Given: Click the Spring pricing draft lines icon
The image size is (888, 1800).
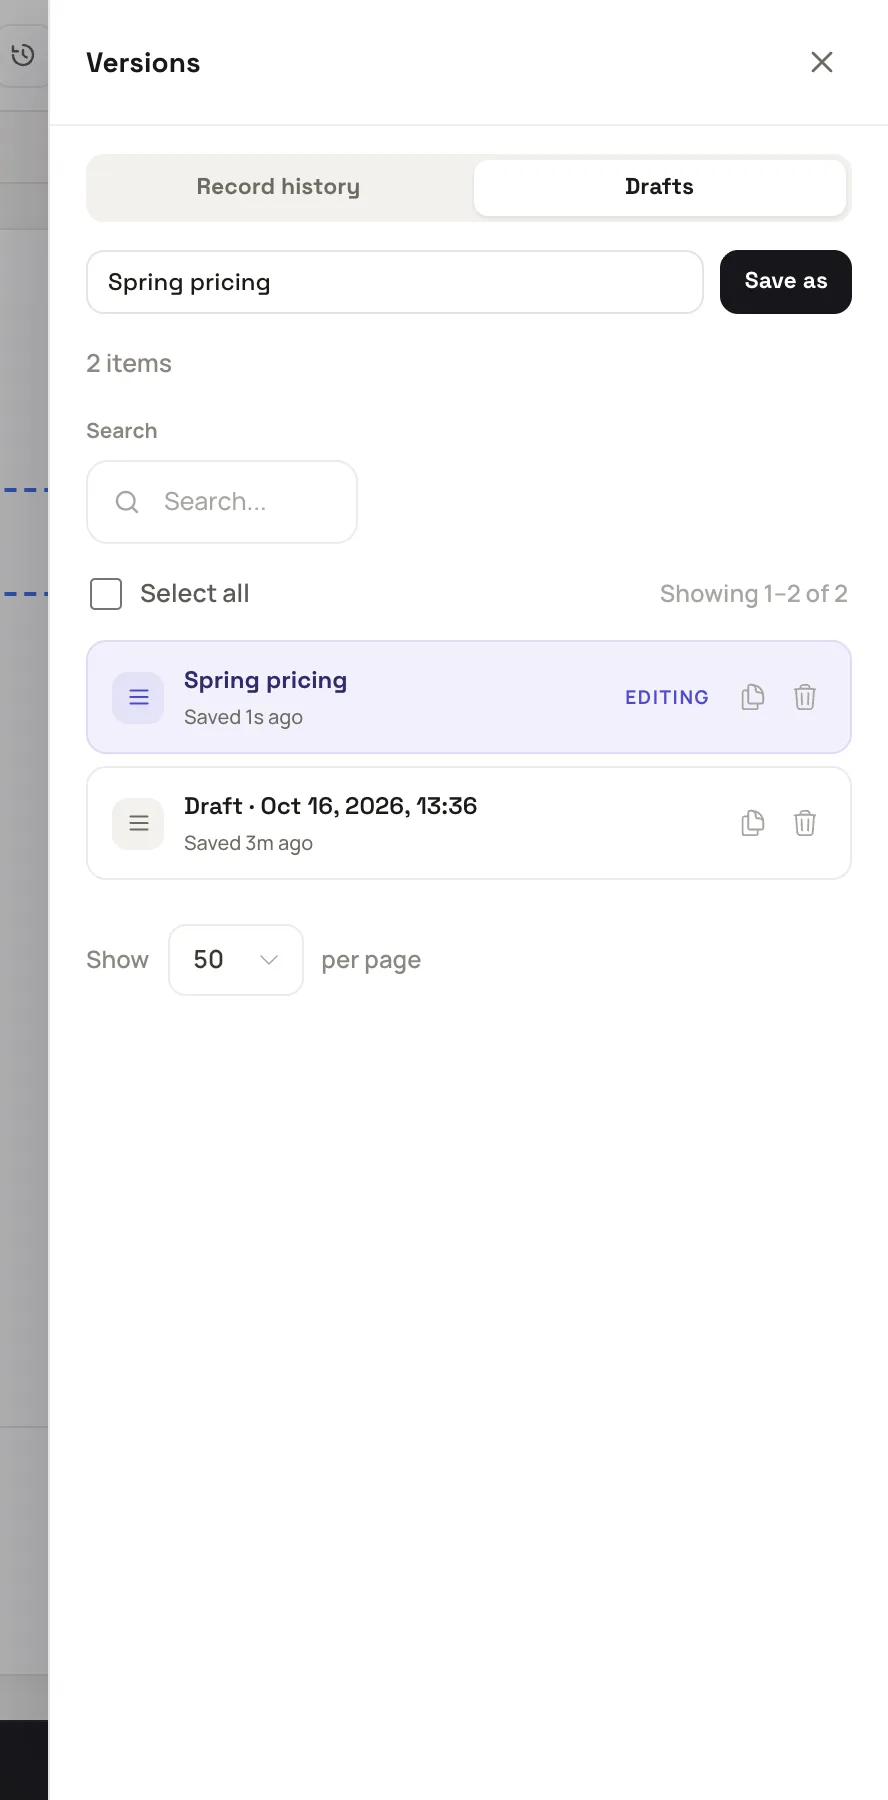Looking at the screenshot, I should 138,697.
